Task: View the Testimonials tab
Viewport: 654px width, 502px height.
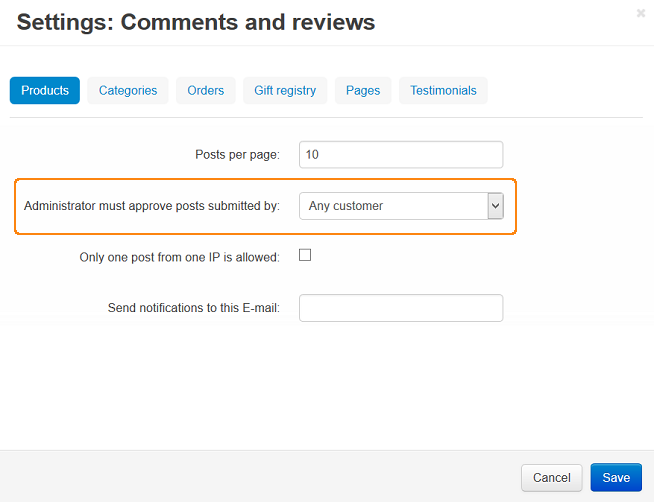Action: coord(443,90)
